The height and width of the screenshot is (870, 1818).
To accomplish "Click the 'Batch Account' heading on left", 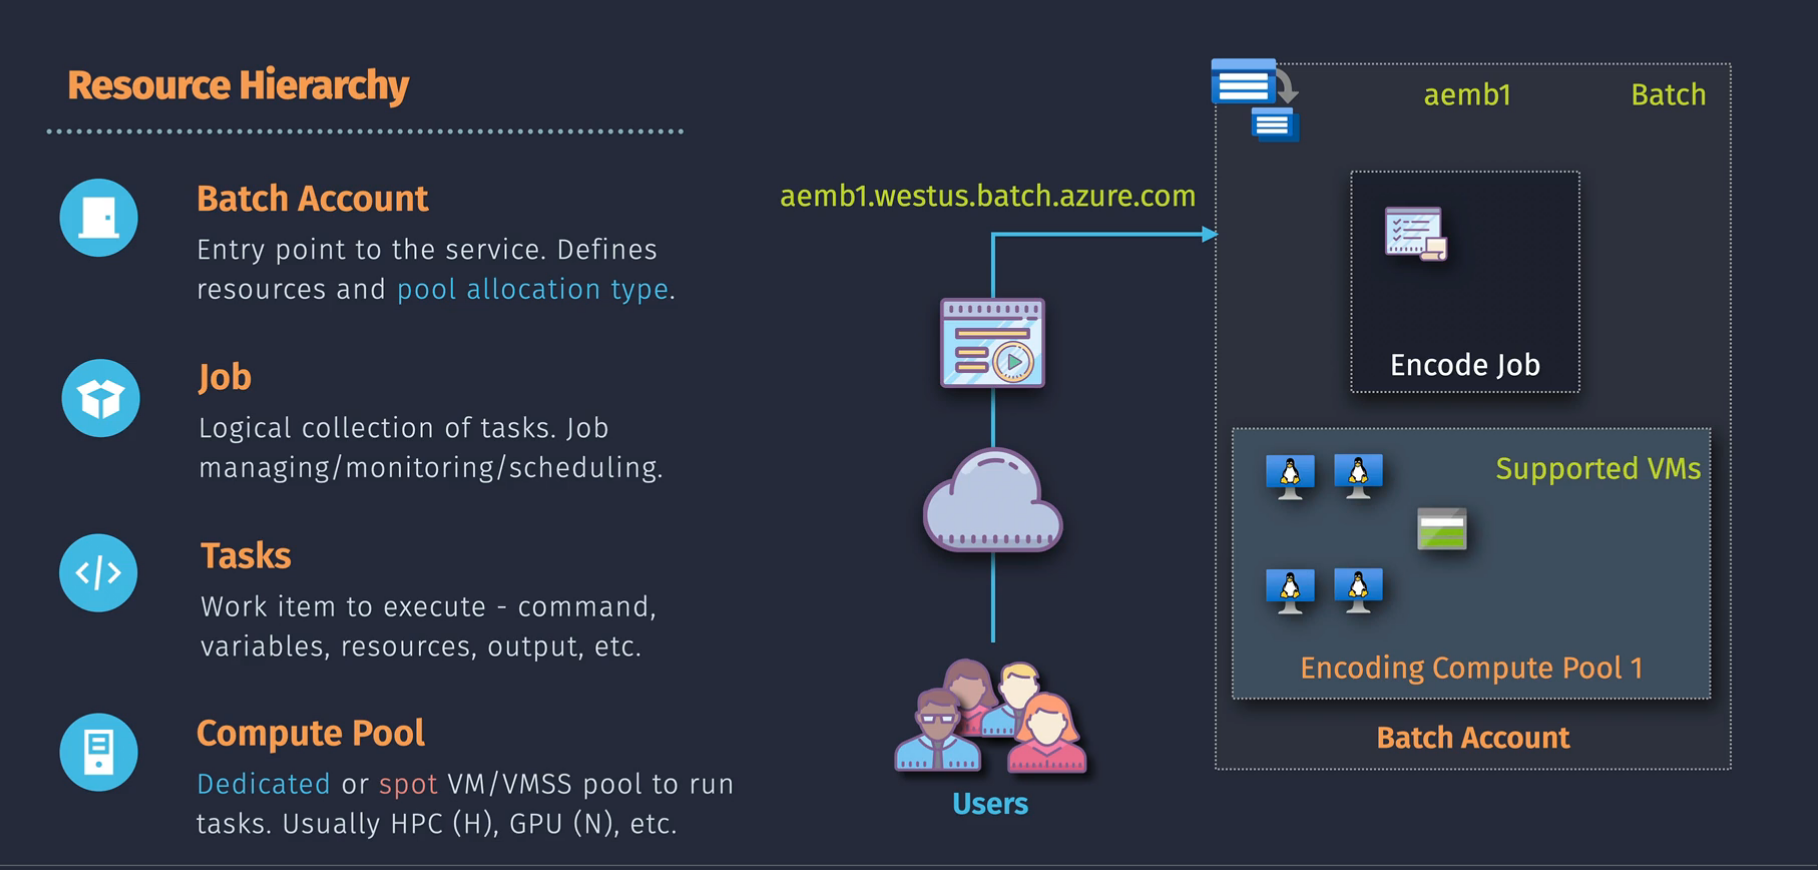I will coord(312,199).
